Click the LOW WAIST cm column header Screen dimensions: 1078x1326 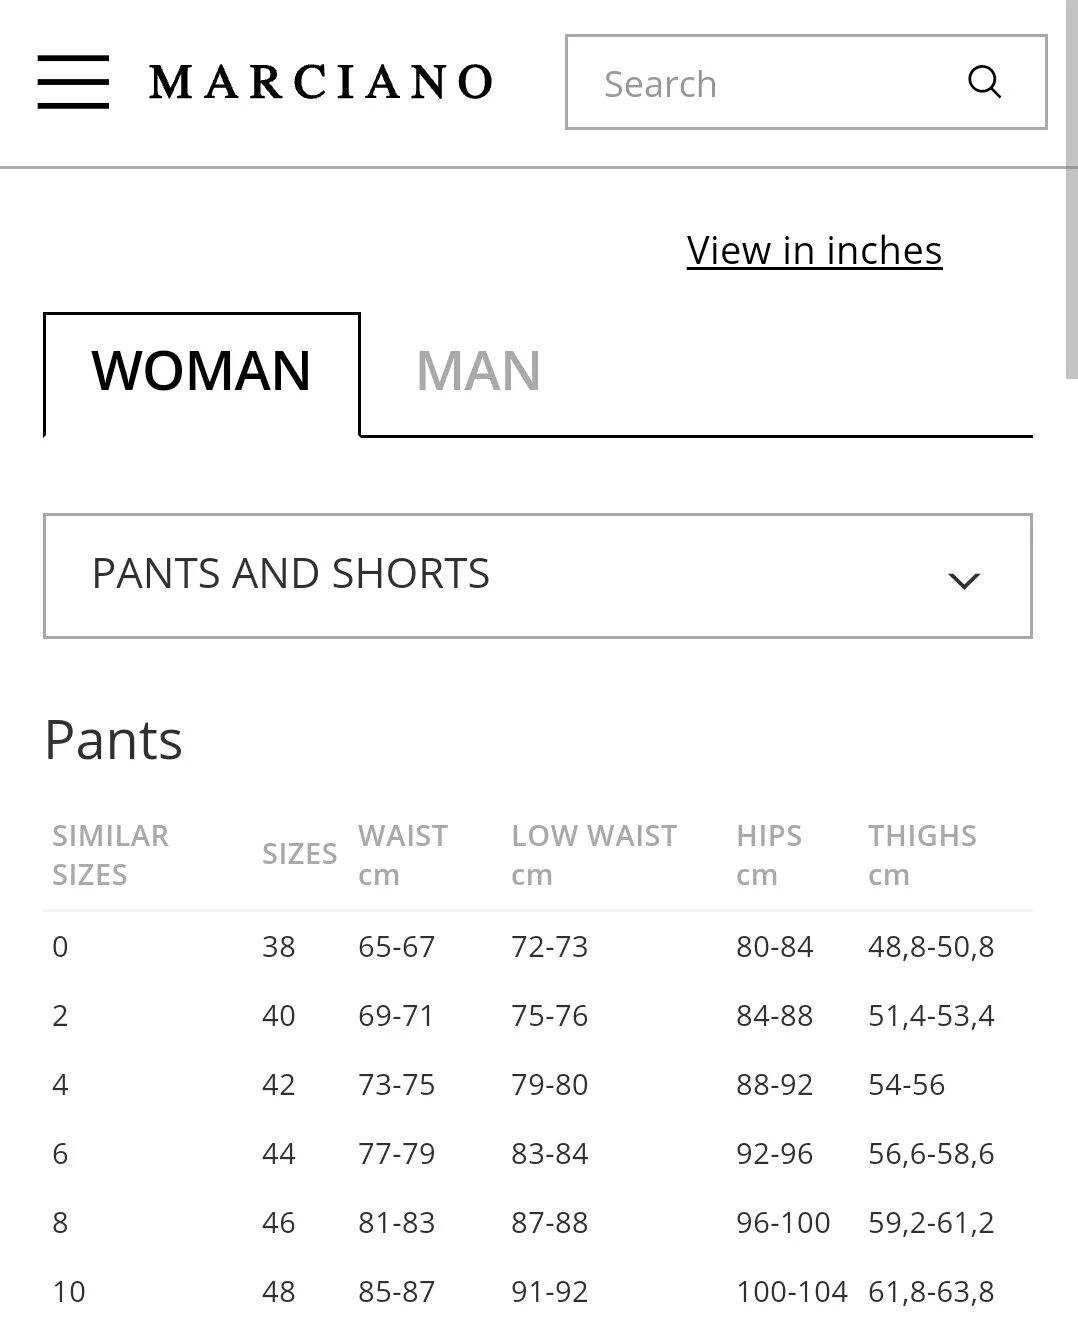(594, 855)
